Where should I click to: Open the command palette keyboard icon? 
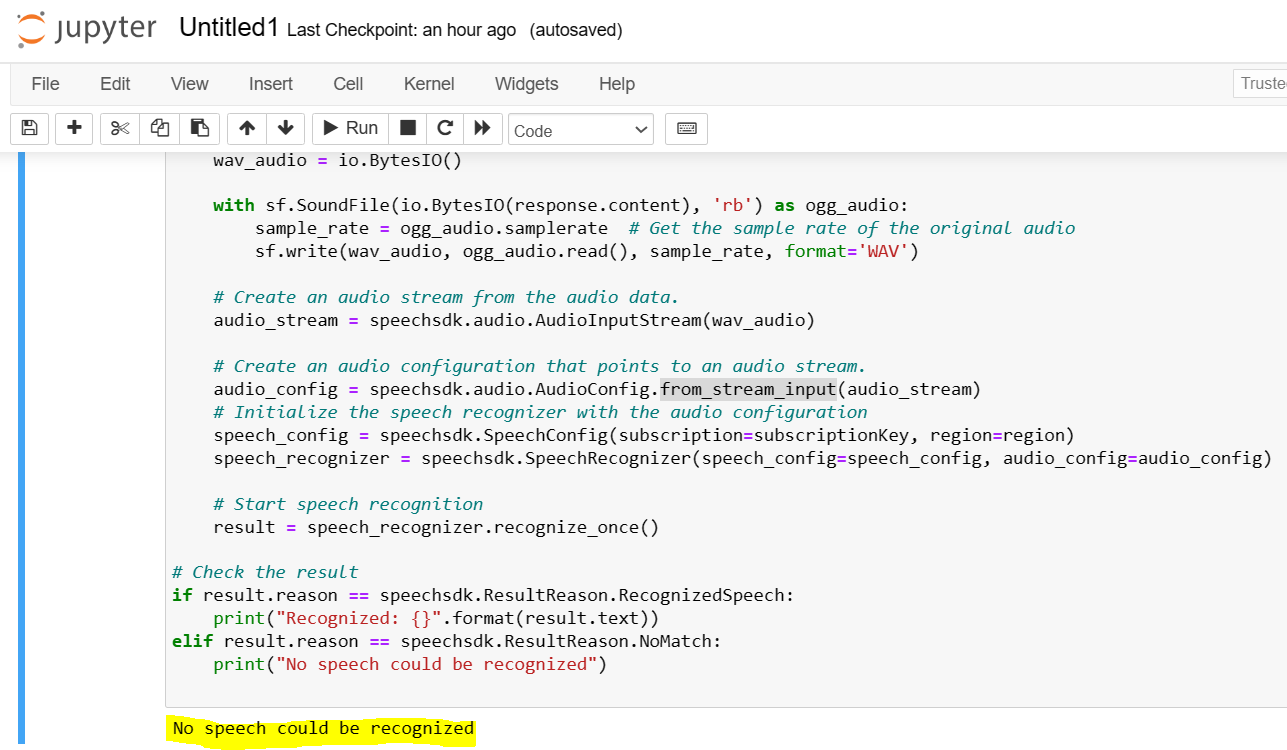tap(686, 128)
